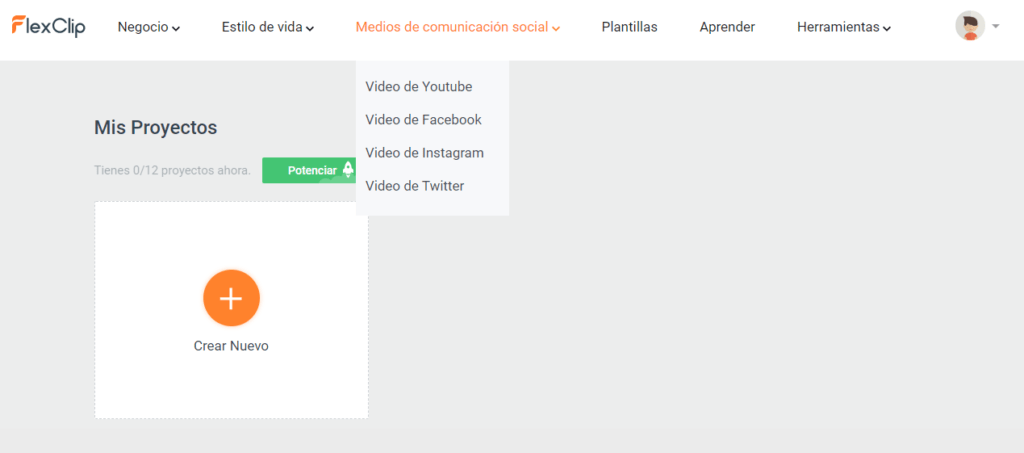Click the green Potenciar button
1024x453 pixels.
[x=310, y=170]
